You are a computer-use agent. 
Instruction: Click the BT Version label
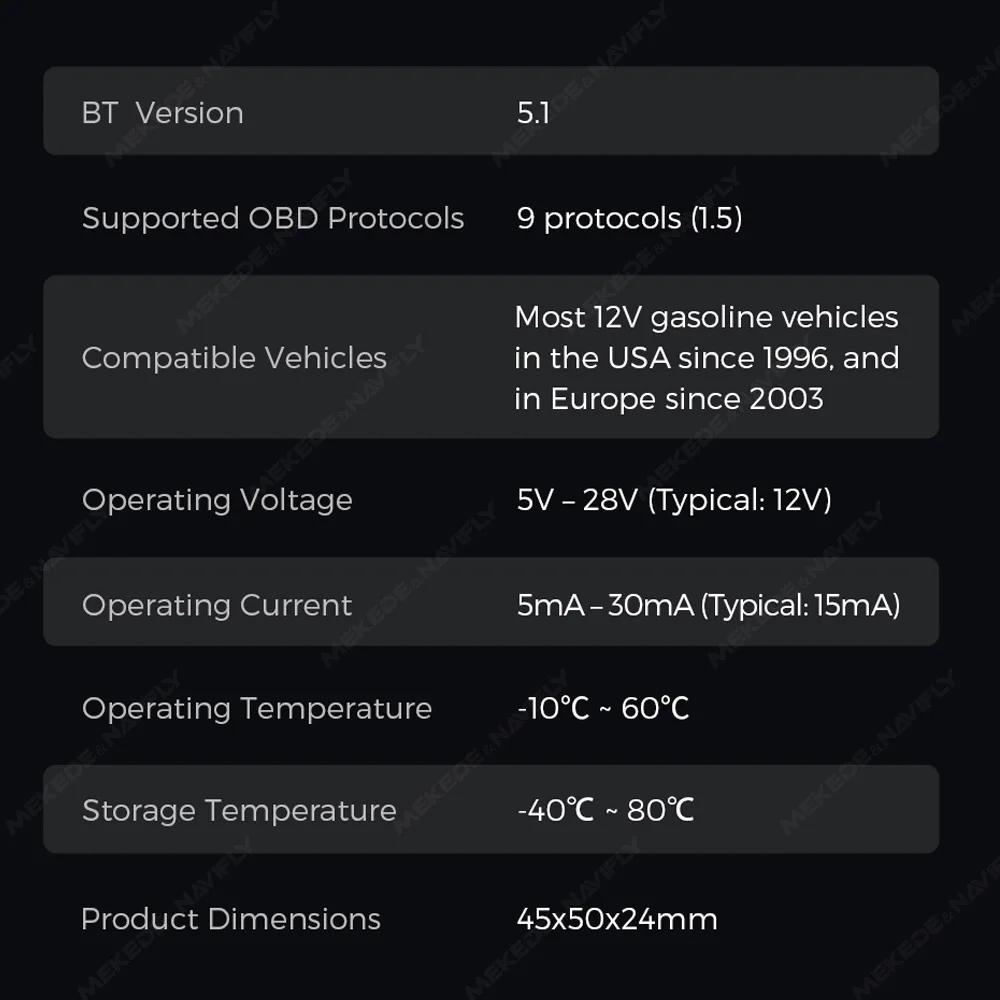(x=162, y=112)
